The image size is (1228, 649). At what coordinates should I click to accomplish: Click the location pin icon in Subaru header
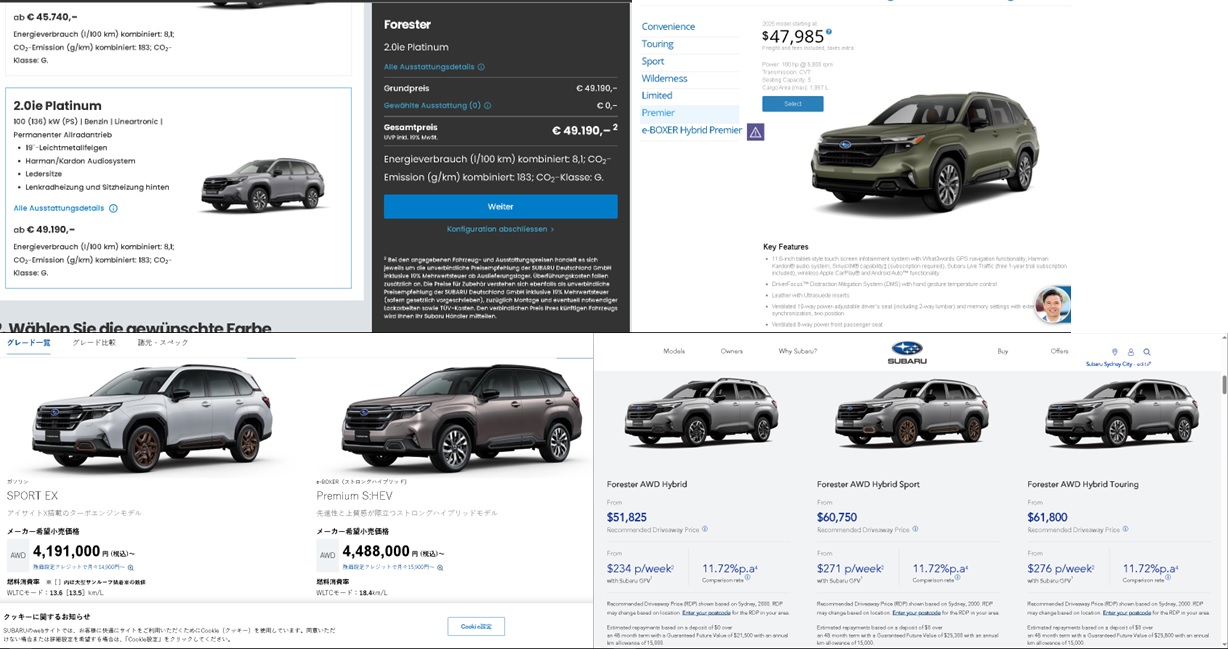1114,352
